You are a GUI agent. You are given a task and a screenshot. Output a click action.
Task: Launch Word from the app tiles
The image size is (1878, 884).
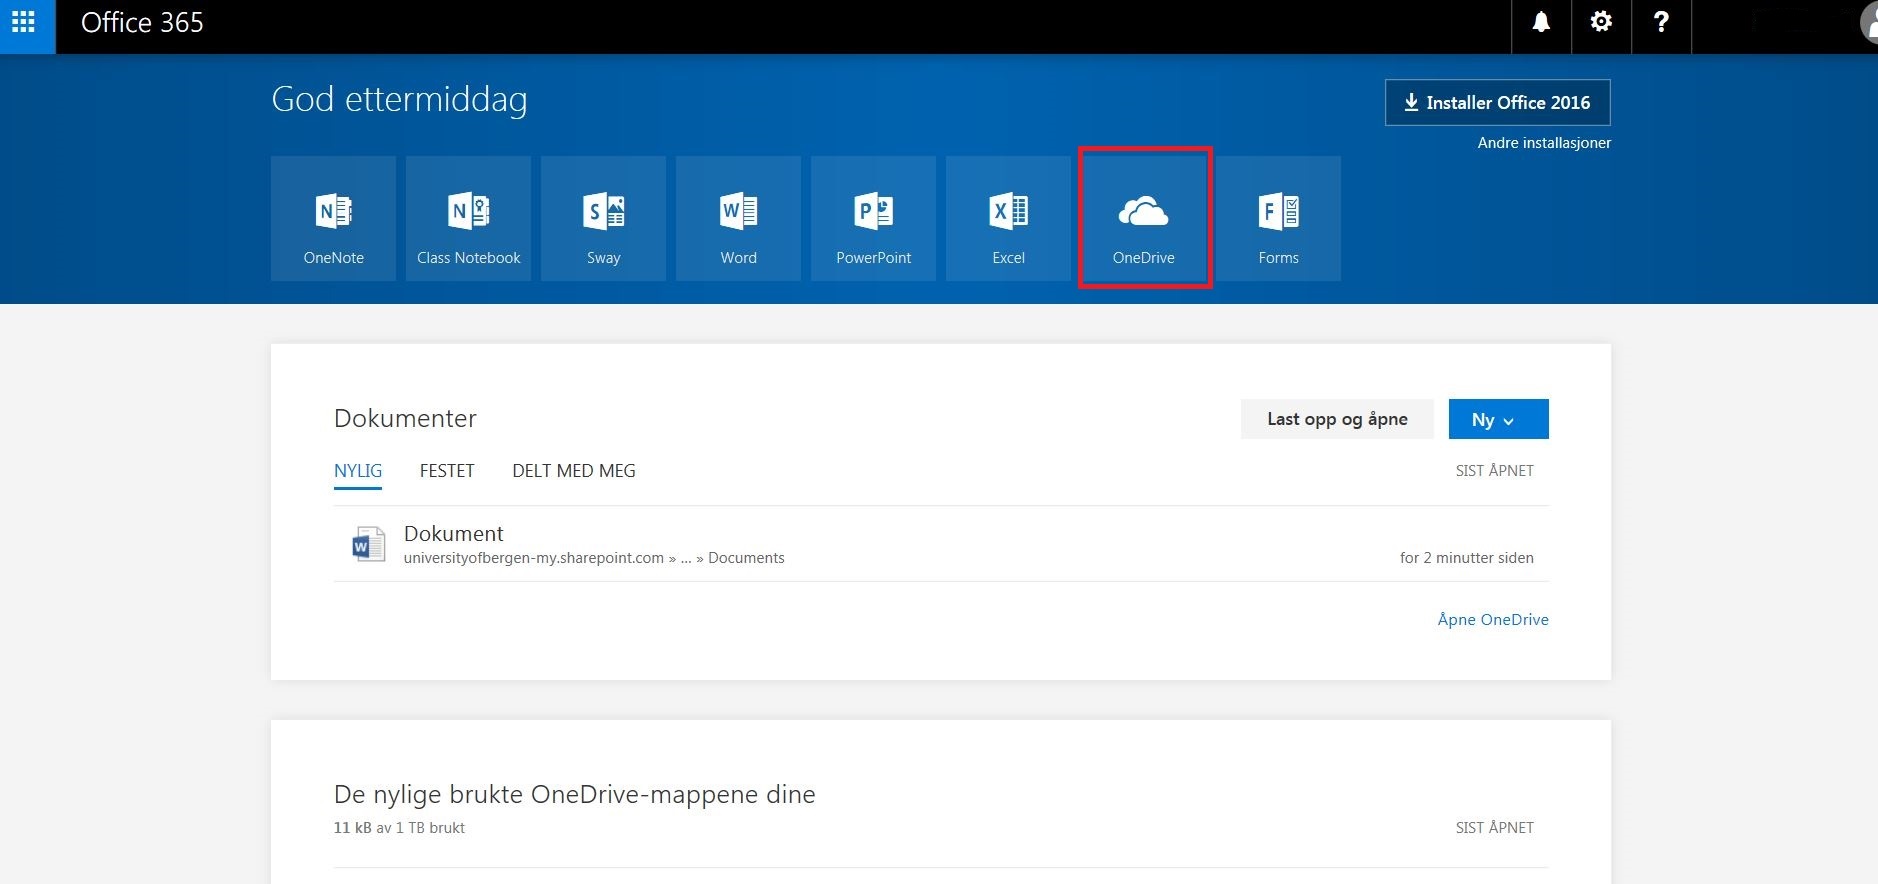738,218
